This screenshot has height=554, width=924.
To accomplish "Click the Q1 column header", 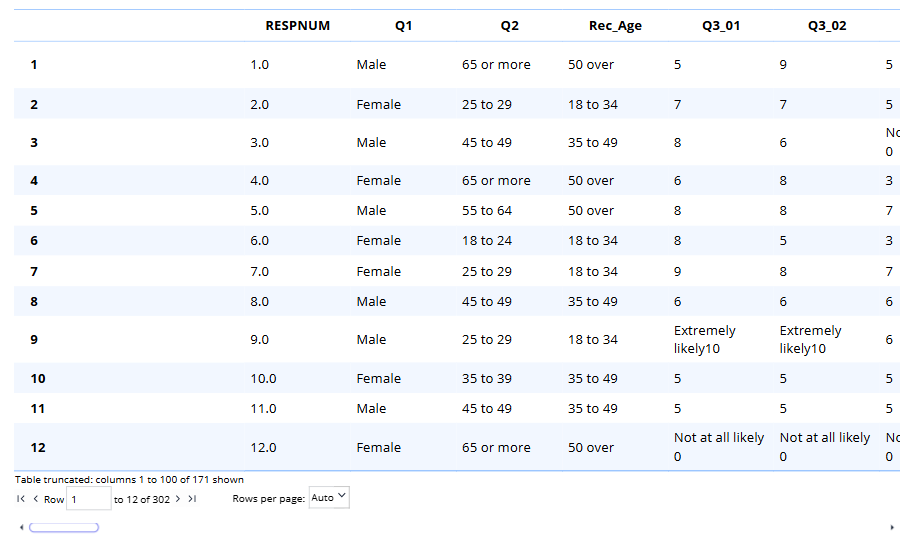I will pyautogui.click(x=403, y=26).
